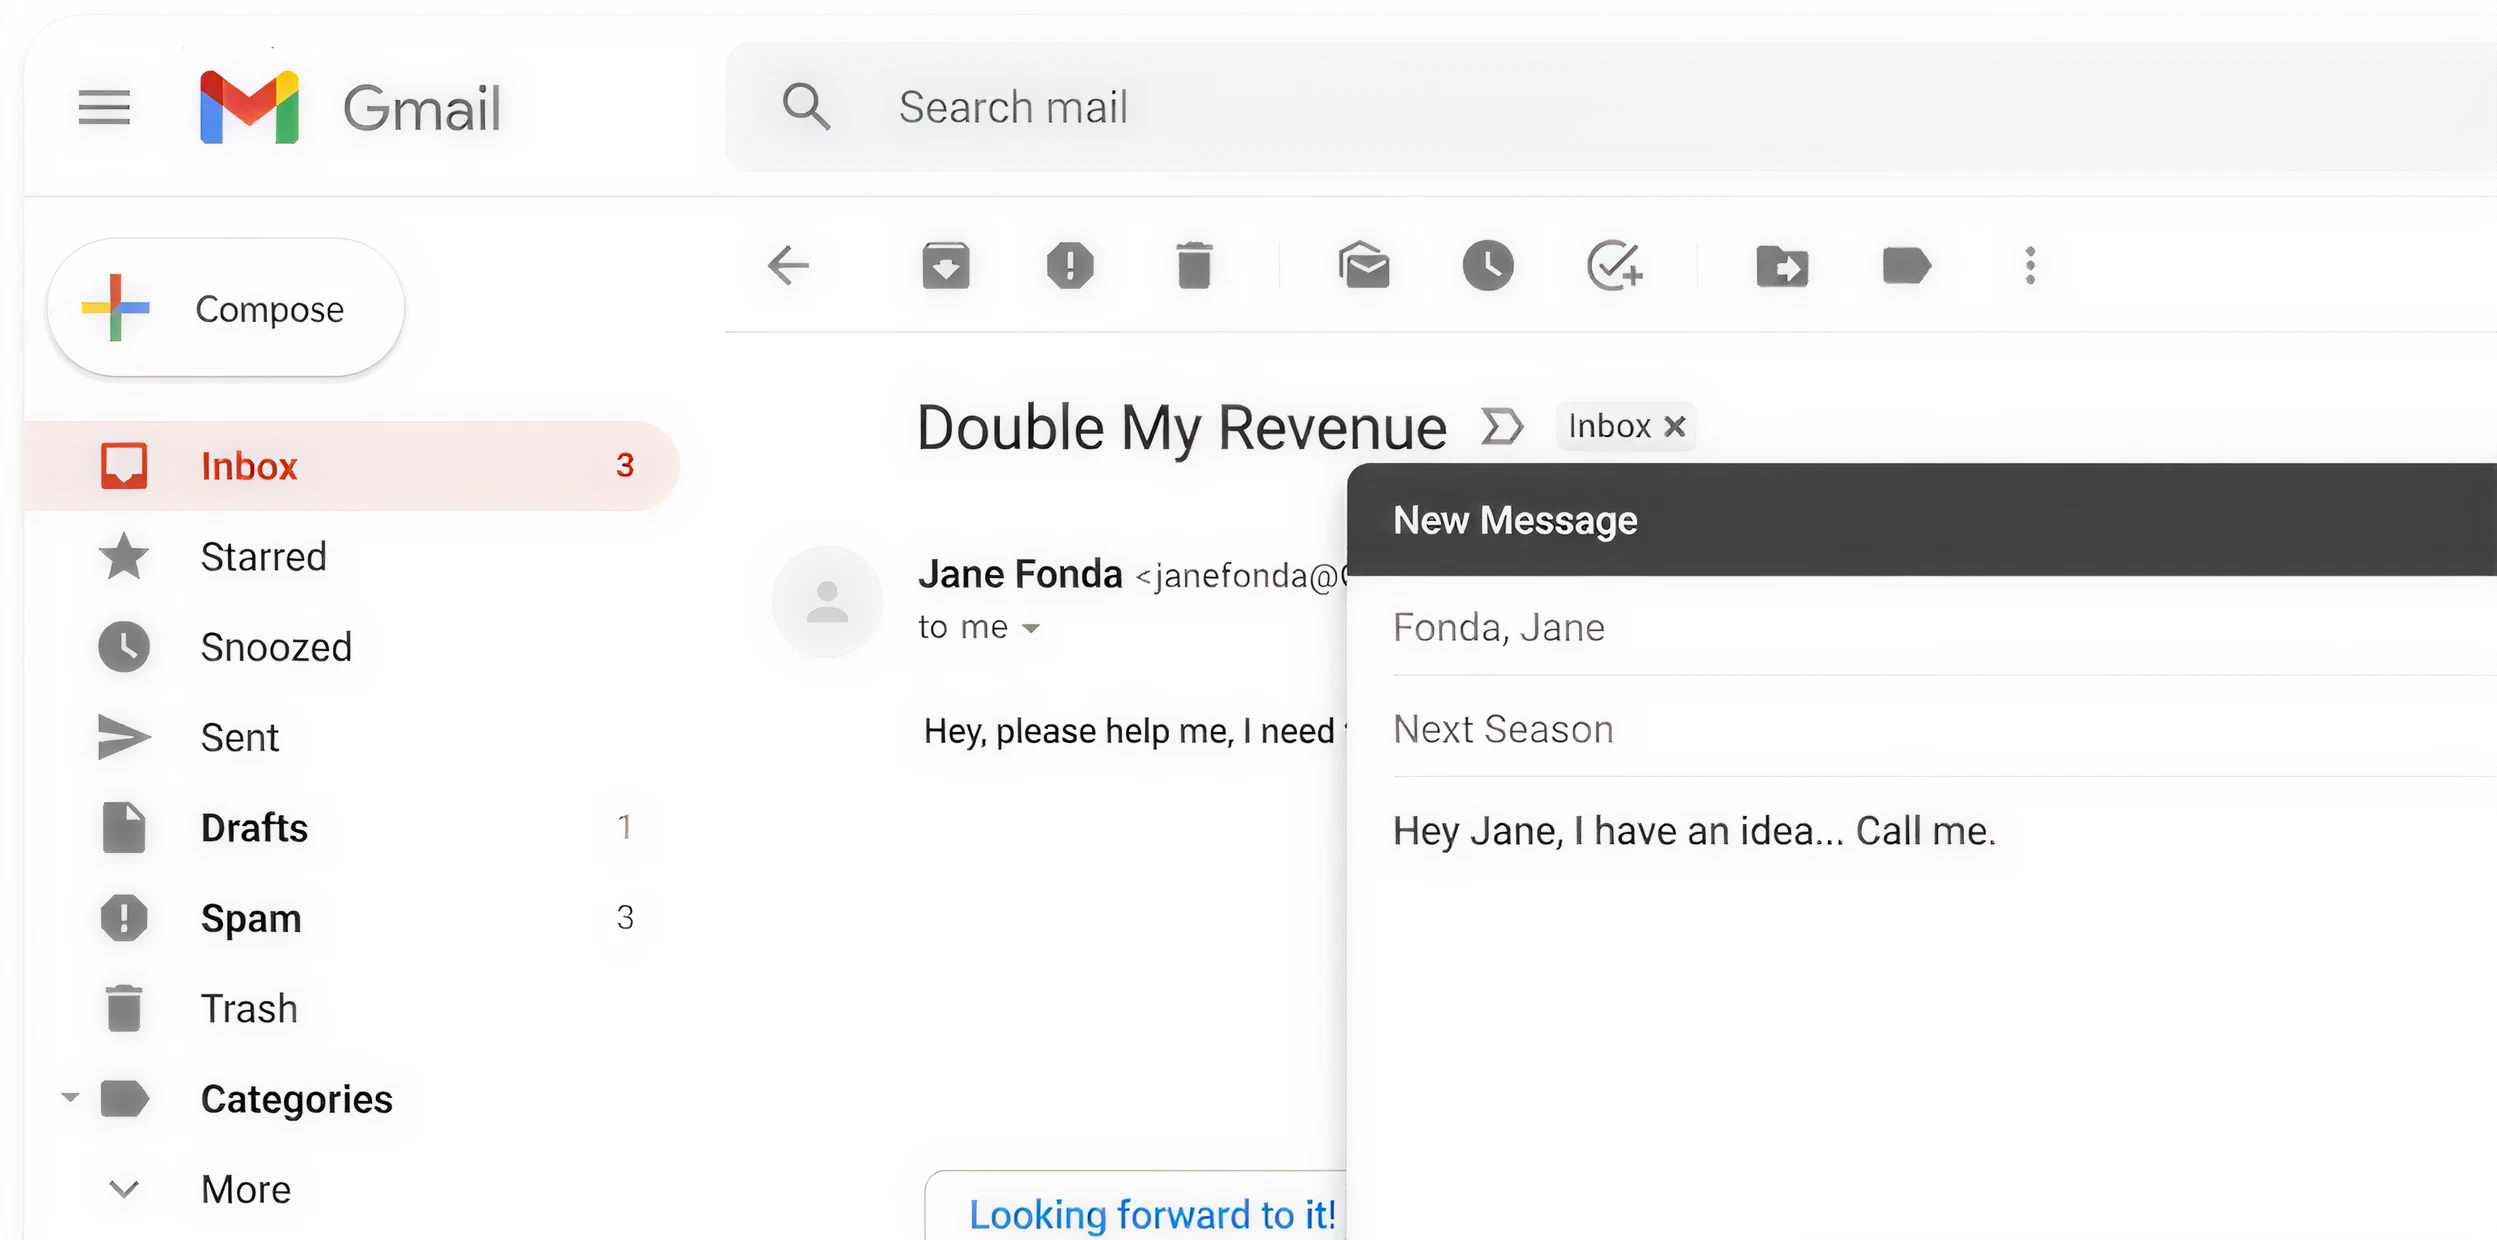The height and width of the screenshot is (1240, 2497).
Task: Expand the Categories section arrow
Action: 70,1098
